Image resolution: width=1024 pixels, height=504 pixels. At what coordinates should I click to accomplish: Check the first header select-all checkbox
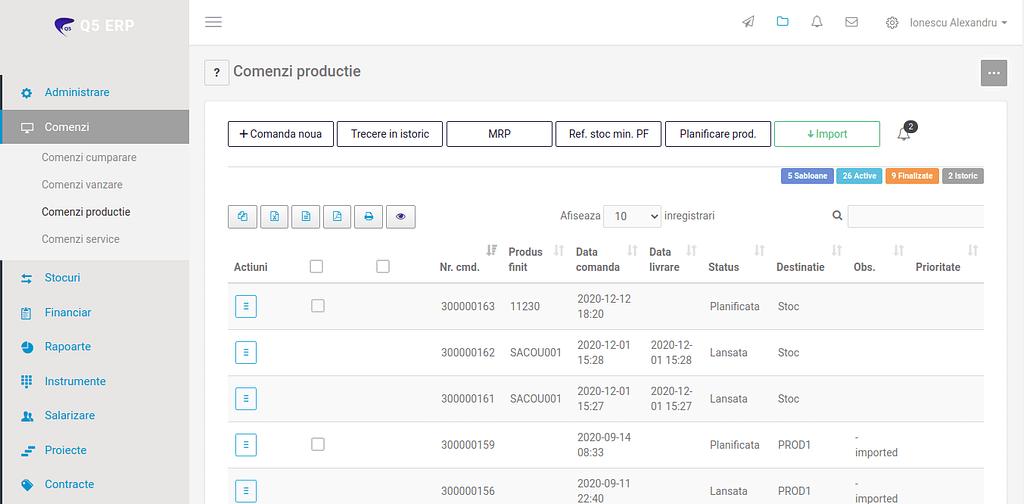316,266
